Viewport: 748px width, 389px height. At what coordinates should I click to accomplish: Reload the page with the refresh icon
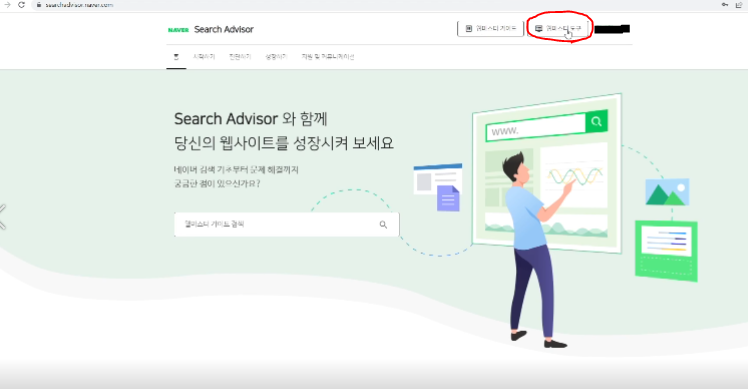pos(21,5)
